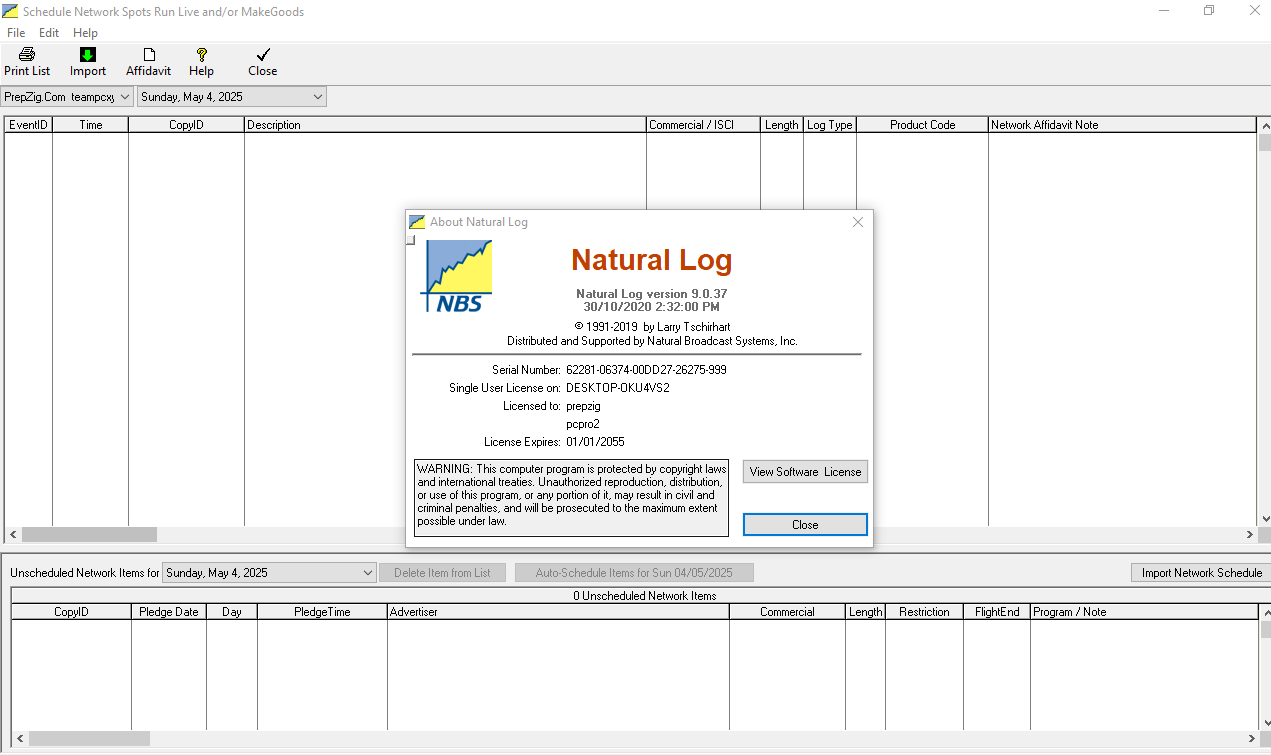Click lower grid horizontal scrollbar thumb
This screenshot has width=1271, height=755.
coord(89,739)
